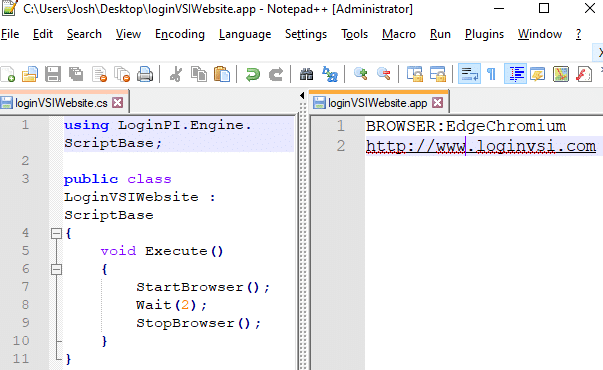Copy selection with the Copy icon
Screen dimensions: 603x370
(x=199, y=74)
